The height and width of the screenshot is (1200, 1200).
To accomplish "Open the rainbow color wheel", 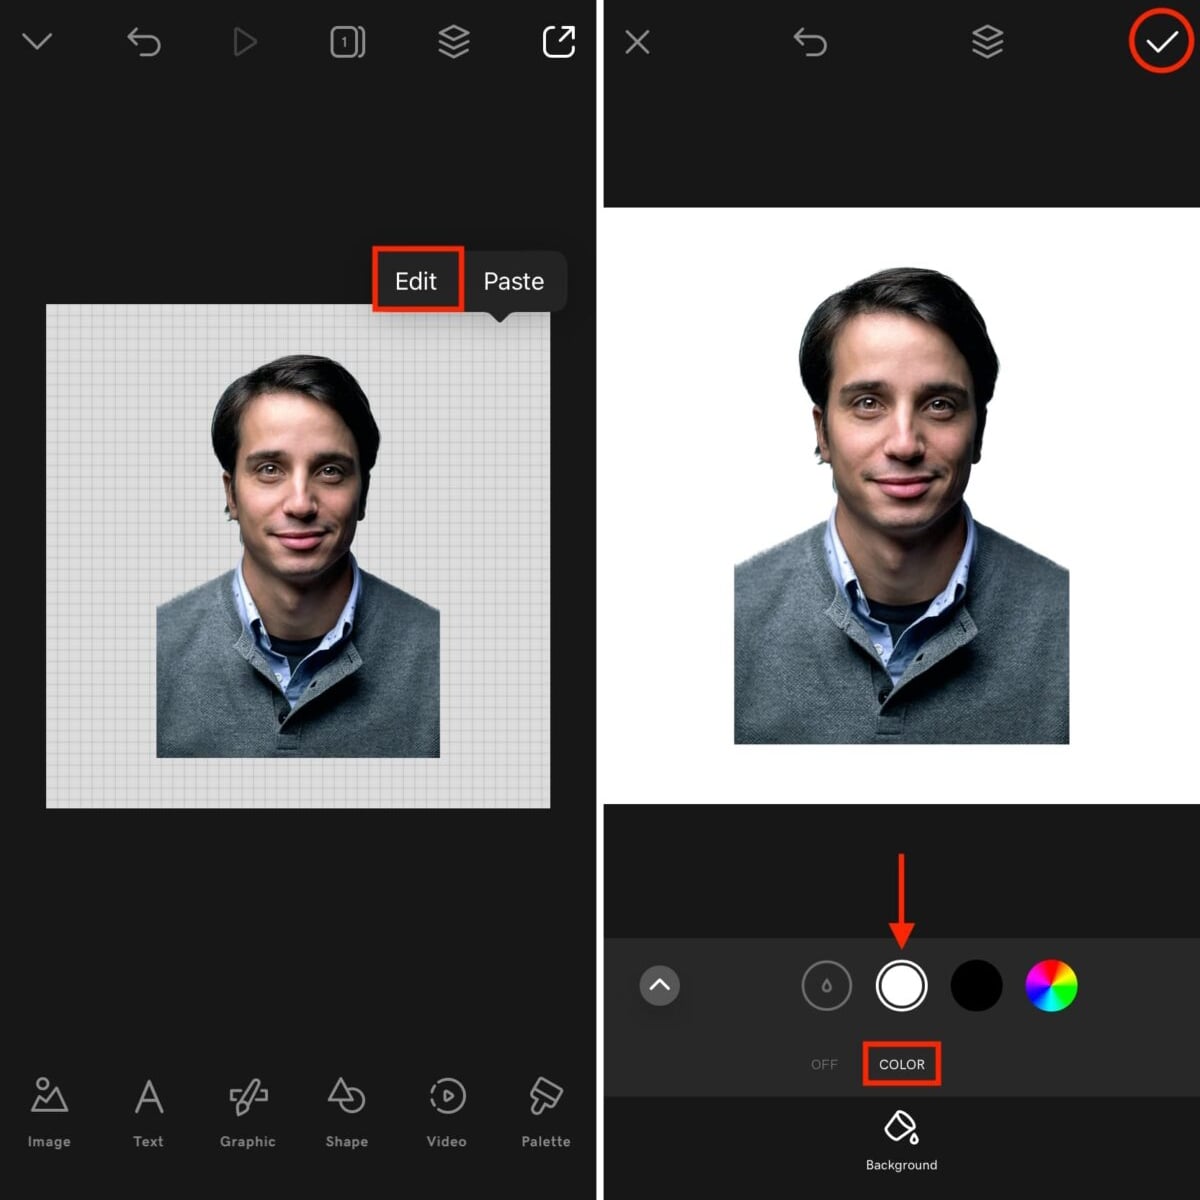I will pyautogui.click(x=1052, y=986).
